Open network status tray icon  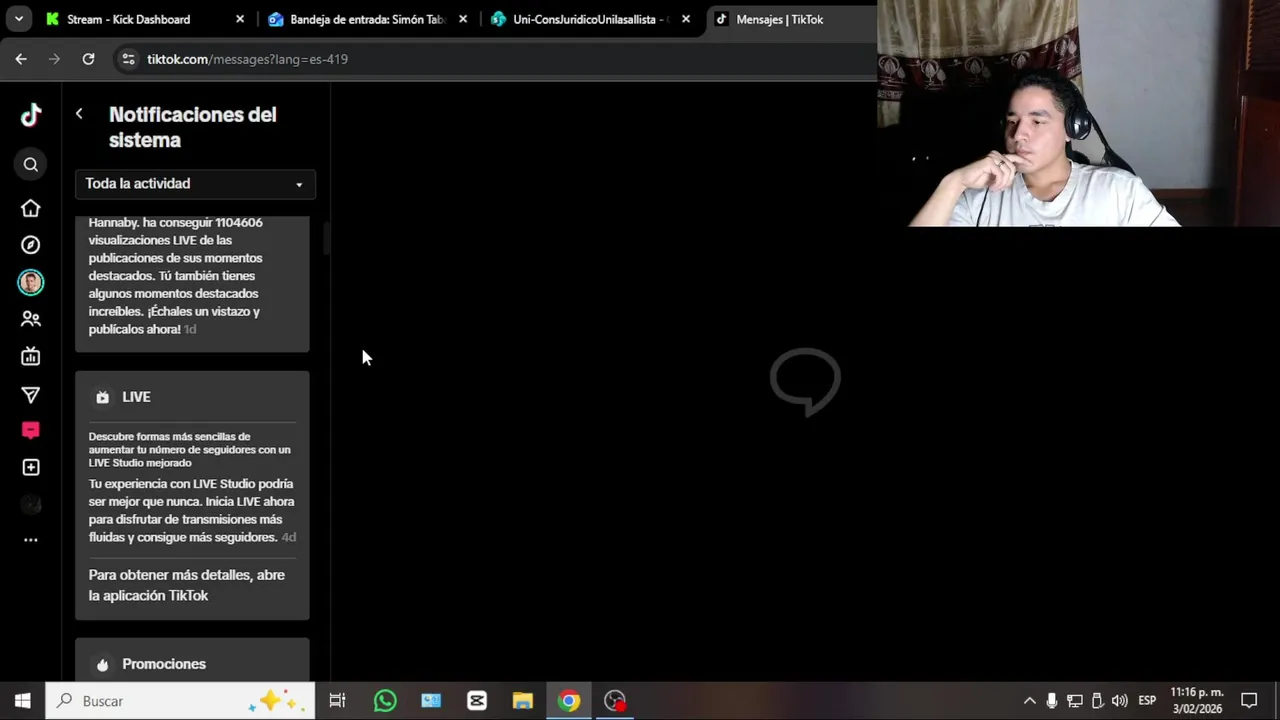tap(1075, 701)
